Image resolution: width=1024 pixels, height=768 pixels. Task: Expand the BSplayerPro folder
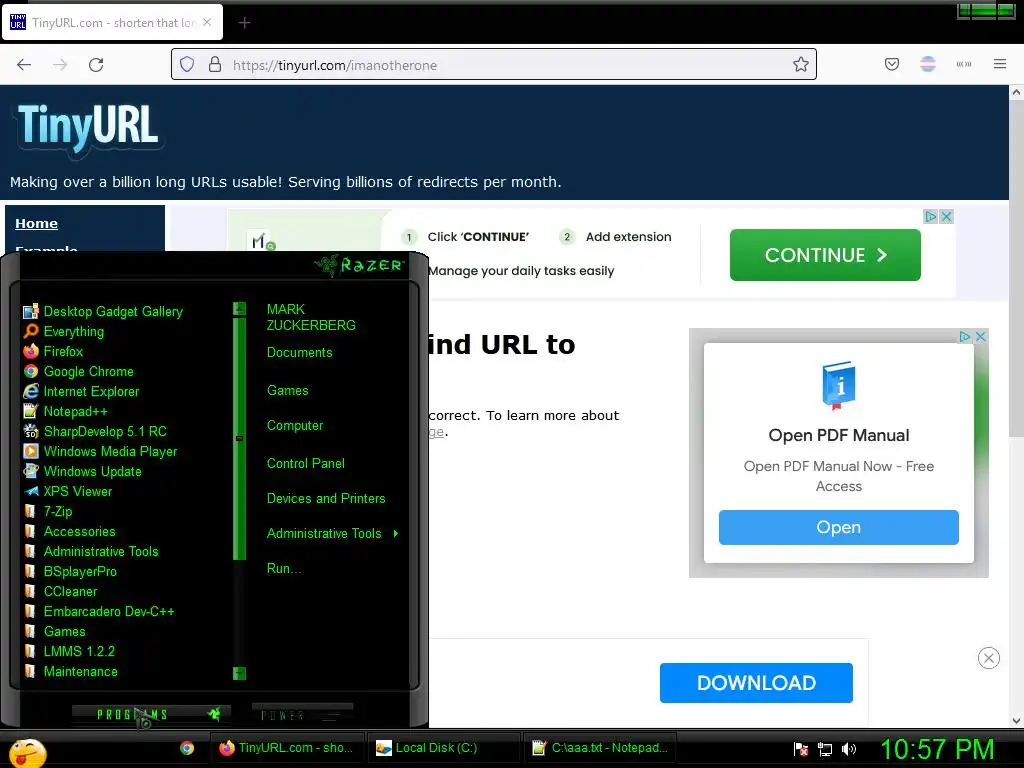(x=71, y=571)
